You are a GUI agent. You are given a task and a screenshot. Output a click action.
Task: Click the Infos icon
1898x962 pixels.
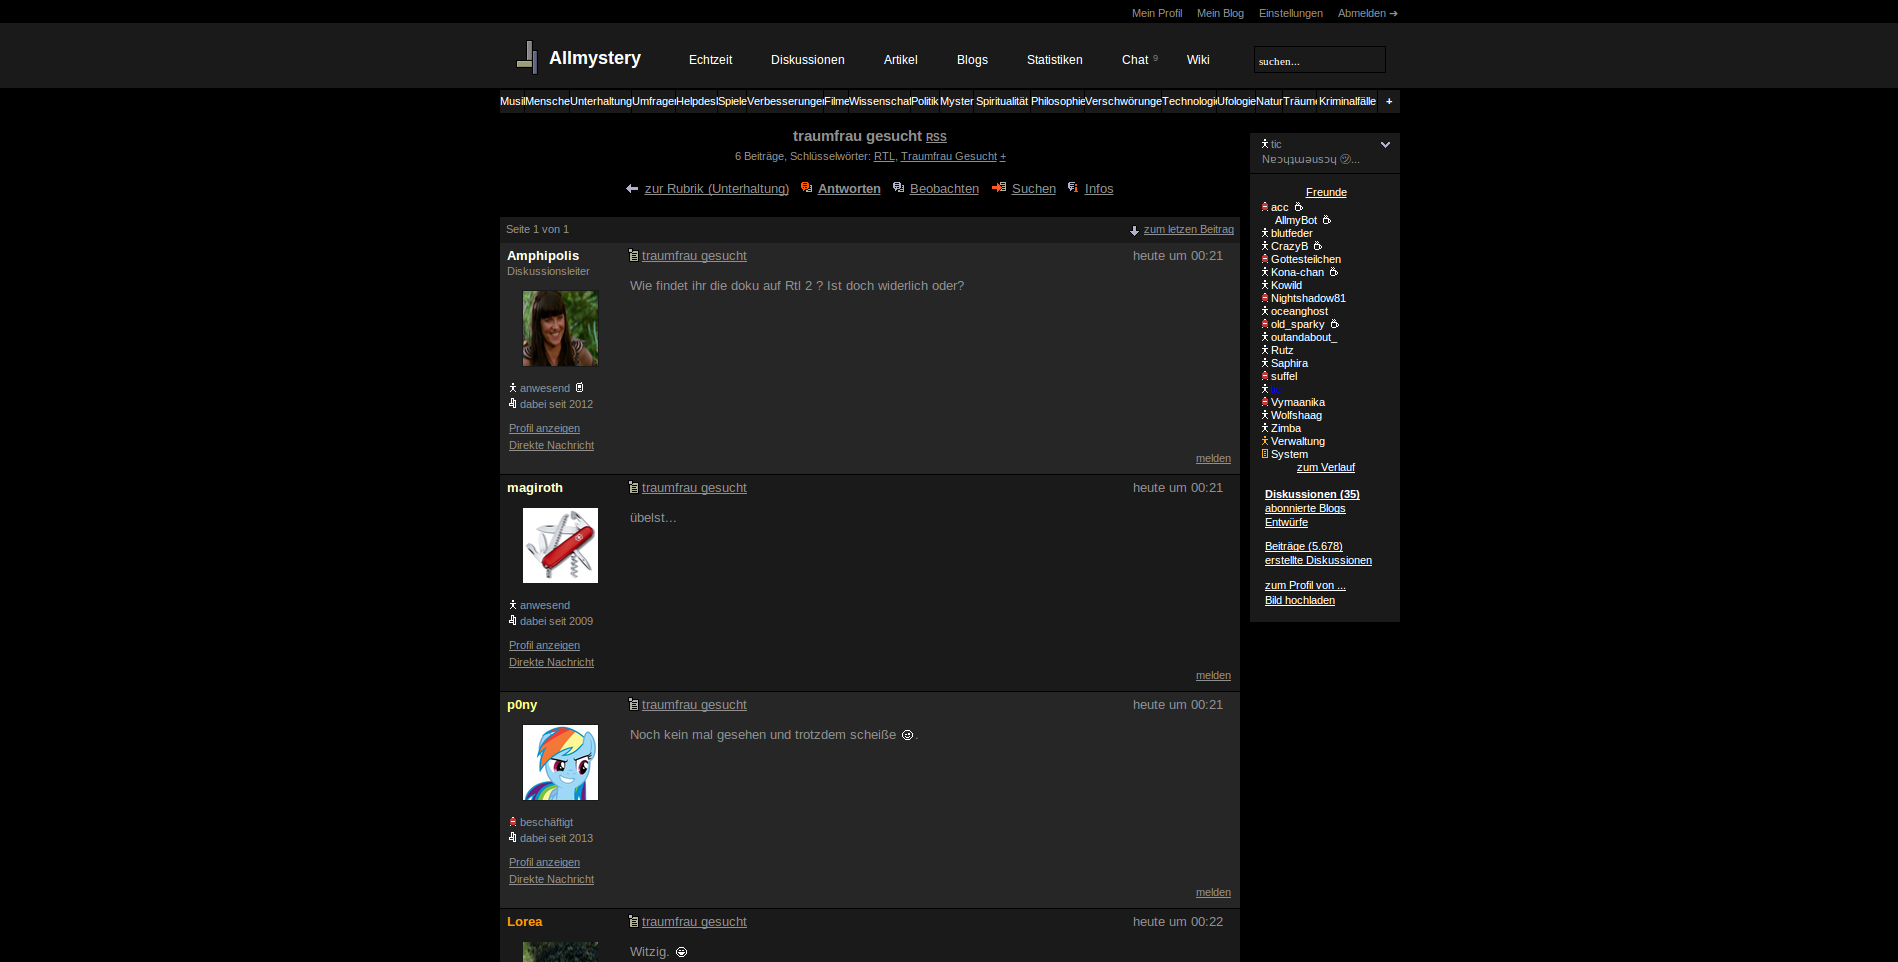coord(1073,188)
